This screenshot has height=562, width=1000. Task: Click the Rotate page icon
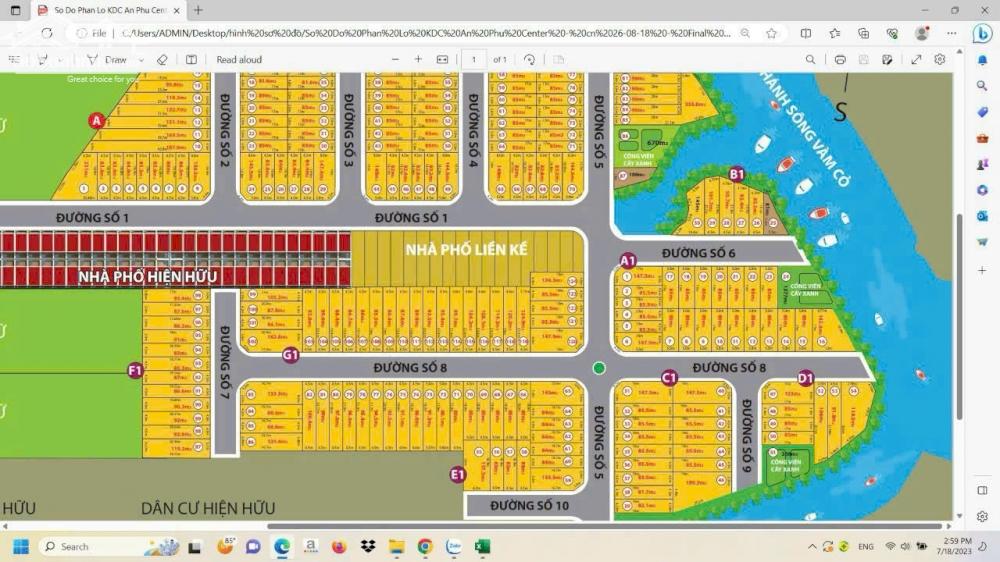coord(529,60)
